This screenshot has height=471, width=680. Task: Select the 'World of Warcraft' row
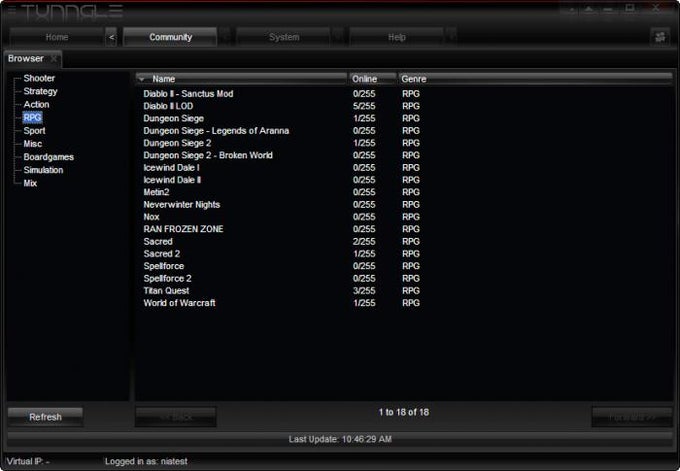tap(404, 303)
